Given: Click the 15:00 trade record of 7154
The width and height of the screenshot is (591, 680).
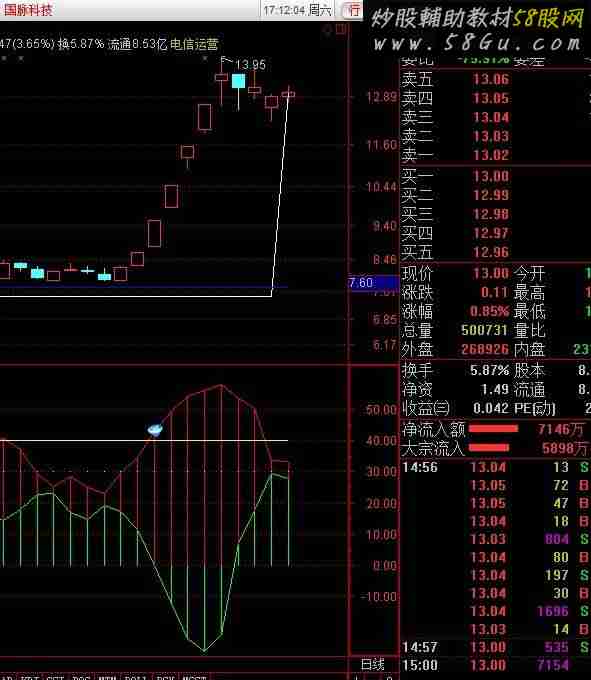Looking at the screenshot, I should 495,665.
